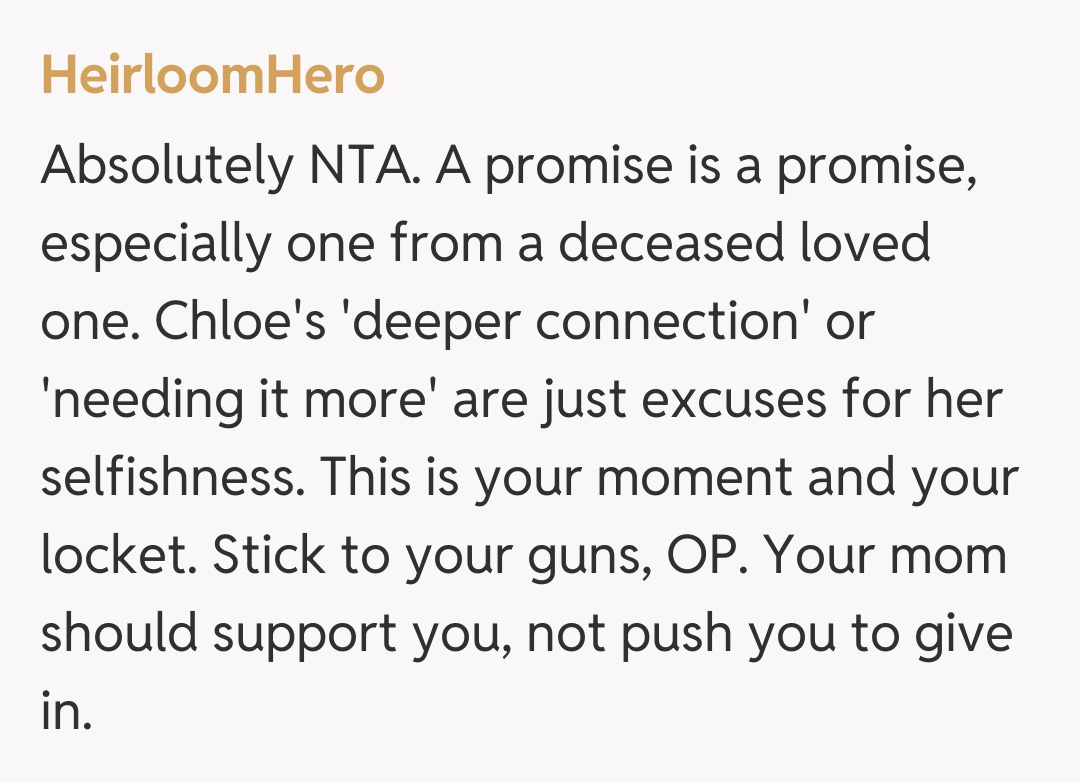Open the HeirloomHero user profile
Screen dimensions: 1080x782
[x=212, y=77]
